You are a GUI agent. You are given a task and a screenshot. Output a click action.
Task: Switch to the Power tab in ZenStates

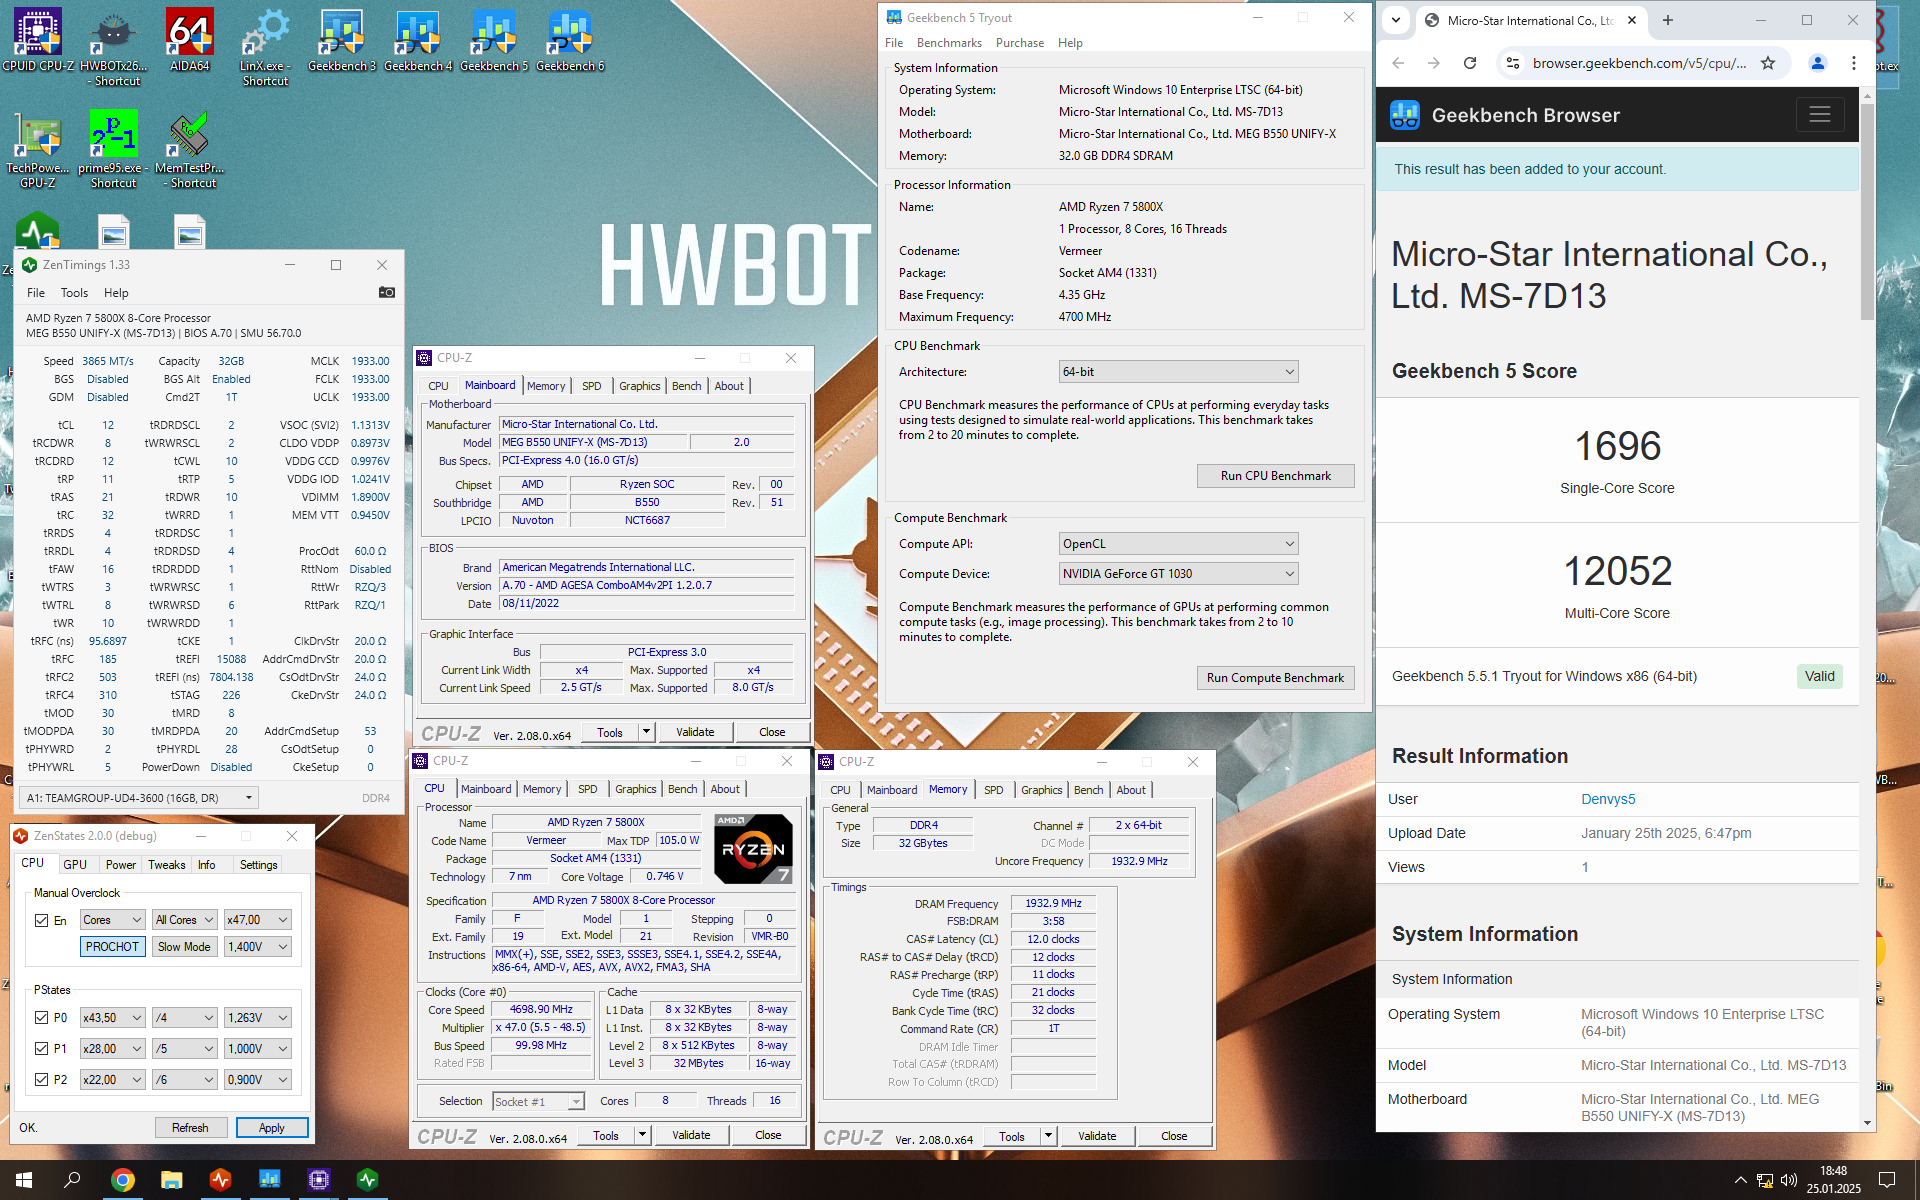tap(121, 865)
